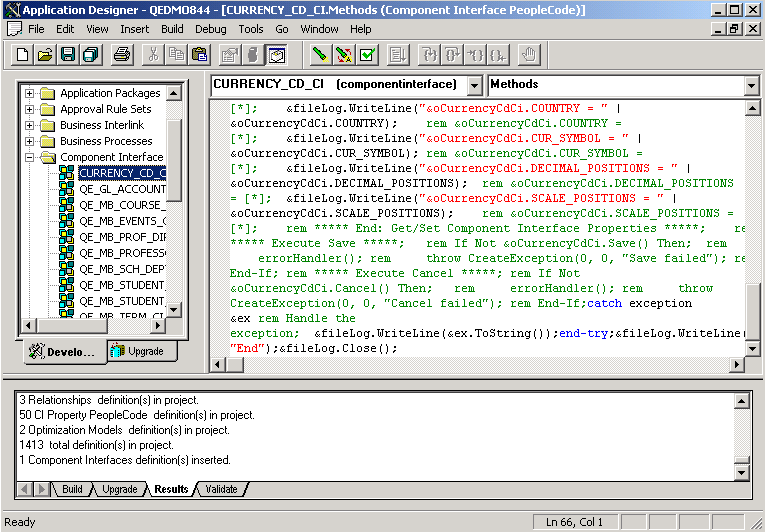The image size is (765, 532).
Task: Open the Build menu
Action: 172,29
